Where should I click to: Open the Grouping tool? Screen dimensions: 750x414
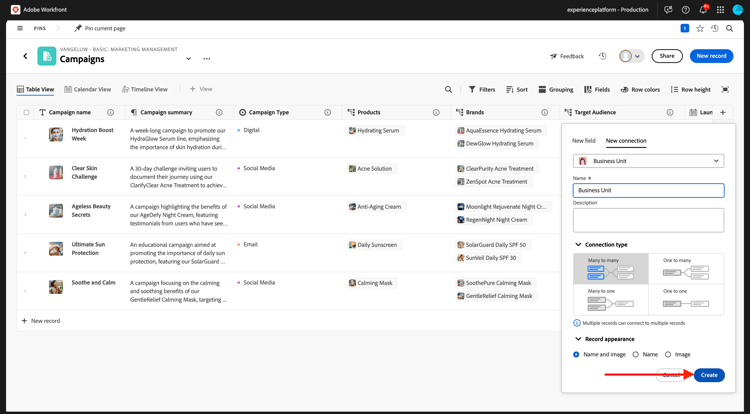coord(556,89)
